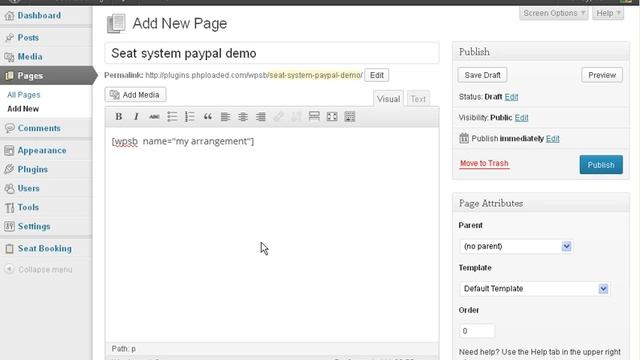Align text right
This screenshot has width=640, height=360.
click(261, 117)
